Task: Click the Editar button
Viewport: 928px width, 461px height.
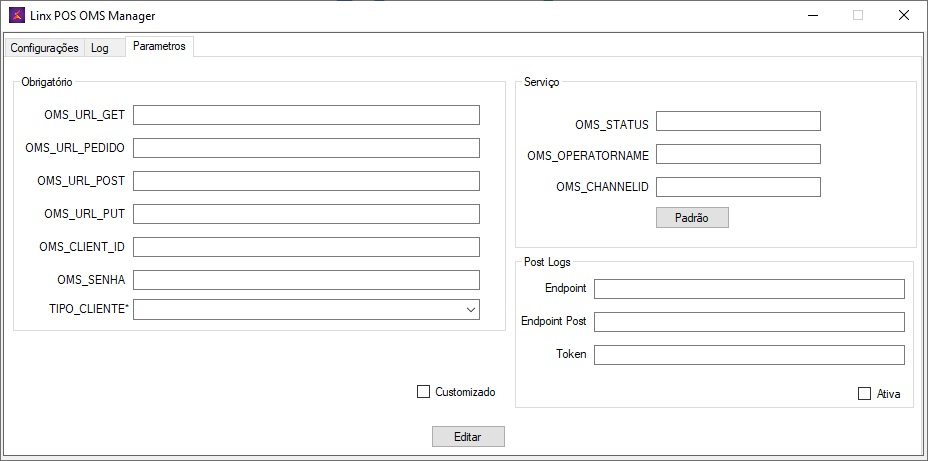Action: pos(468,437)
